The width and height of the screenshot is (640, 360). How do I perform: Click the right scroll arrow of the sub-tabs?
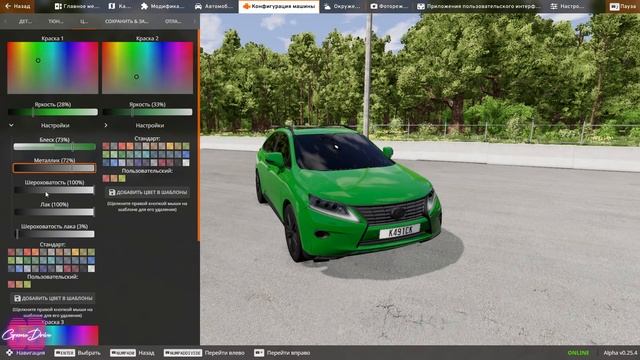[194, 21]
